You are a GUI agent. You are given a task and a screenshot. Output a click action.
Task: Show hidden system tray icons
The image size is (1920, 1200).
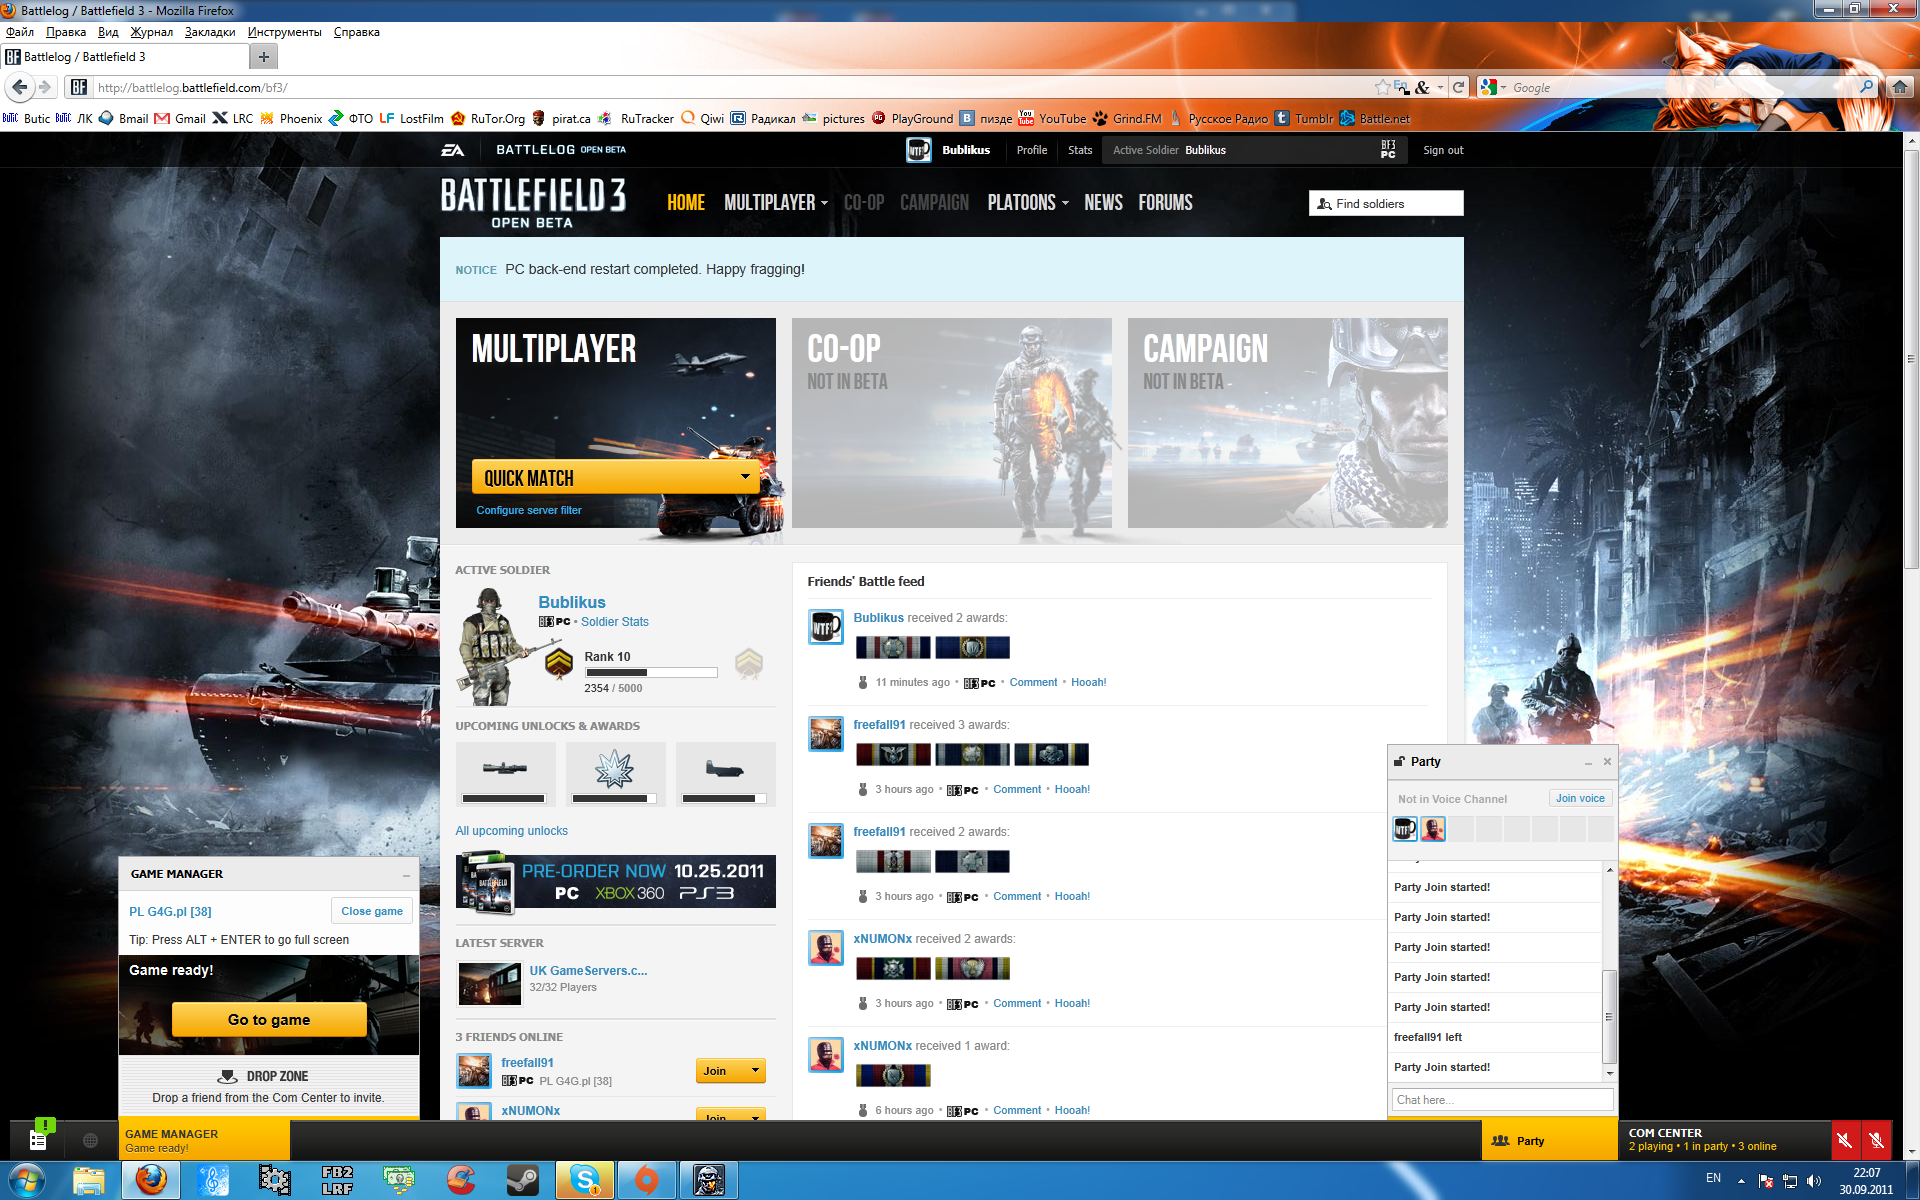(1741, 1181)
